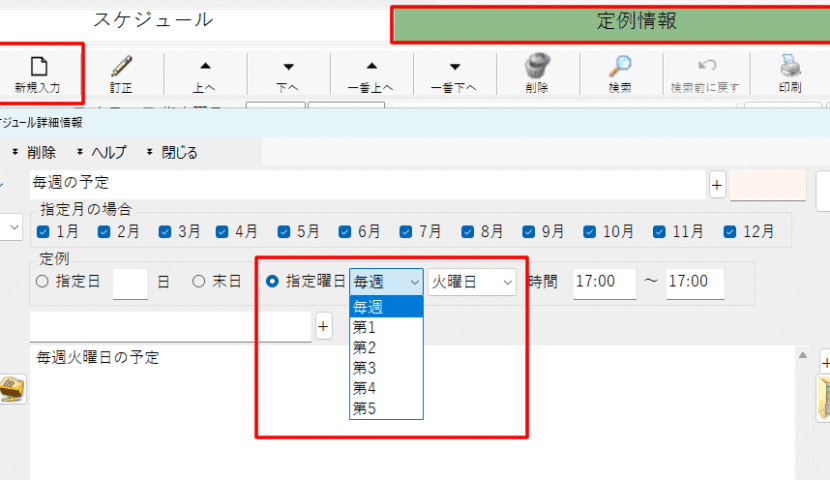Choose 第3 from the open dropdown list
The height and width of the screenshot is (480, 830).
pyautogui.click(x=363, y=367)
